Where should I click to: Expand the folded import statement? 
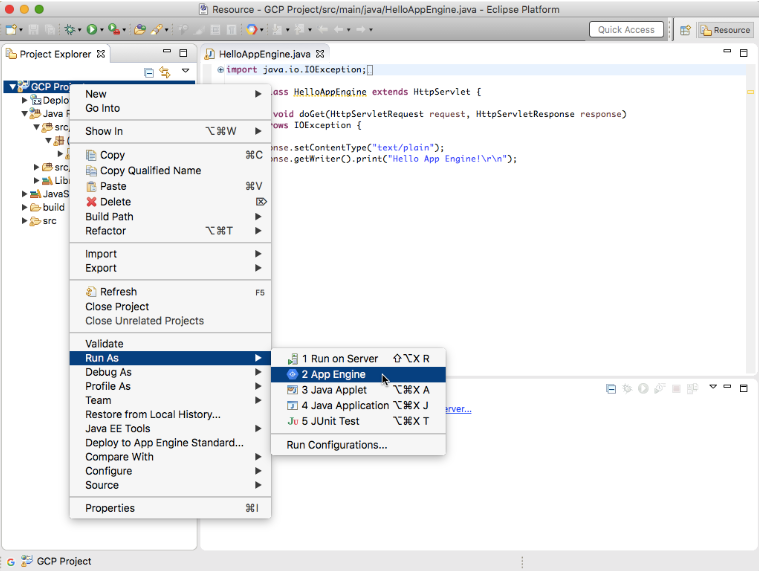pos(220,70)
